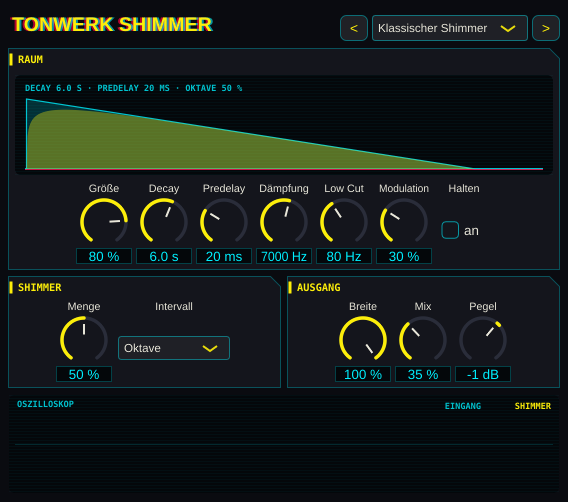
Task: Click the 80 % Größe value field
Action: 104,256
